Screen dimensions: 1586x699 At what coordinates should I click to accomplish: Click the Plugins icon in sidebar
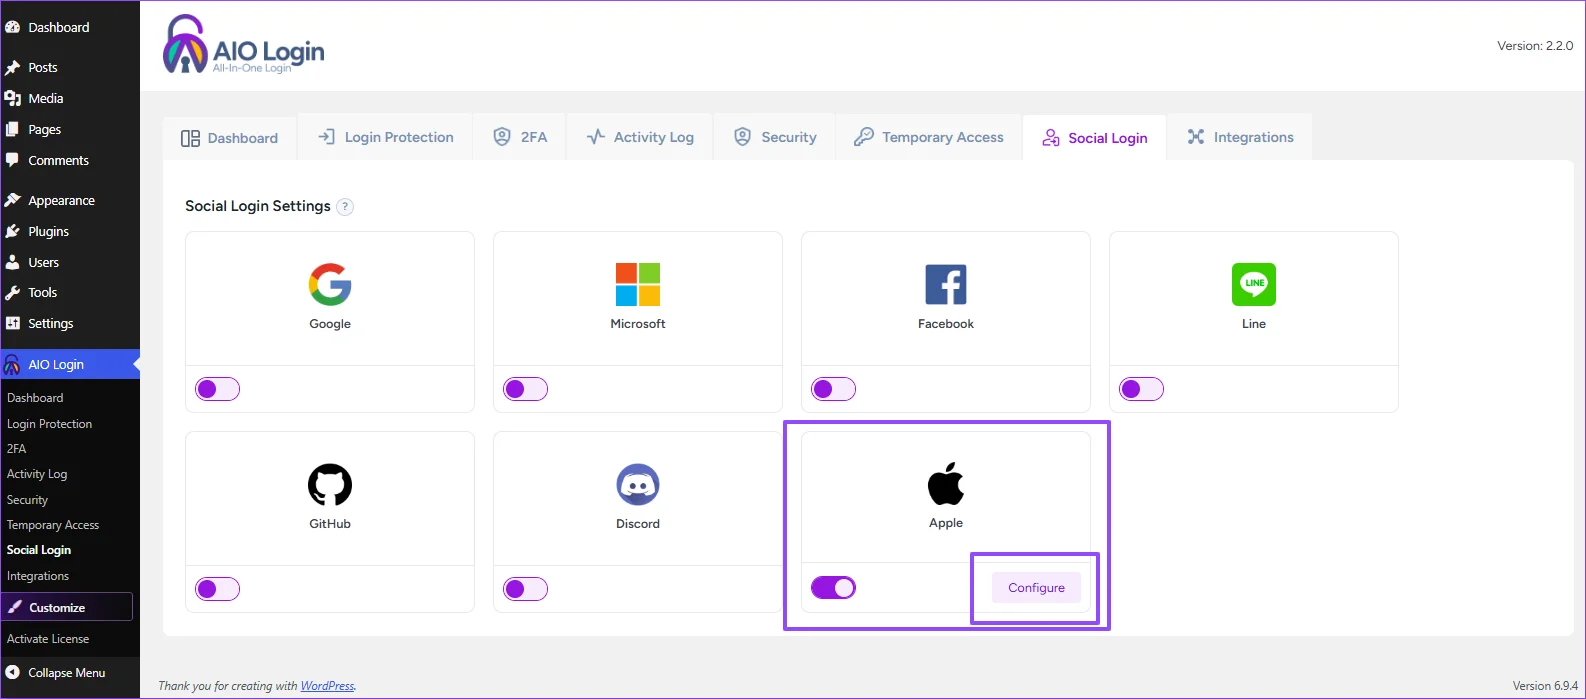click(13, 231)
